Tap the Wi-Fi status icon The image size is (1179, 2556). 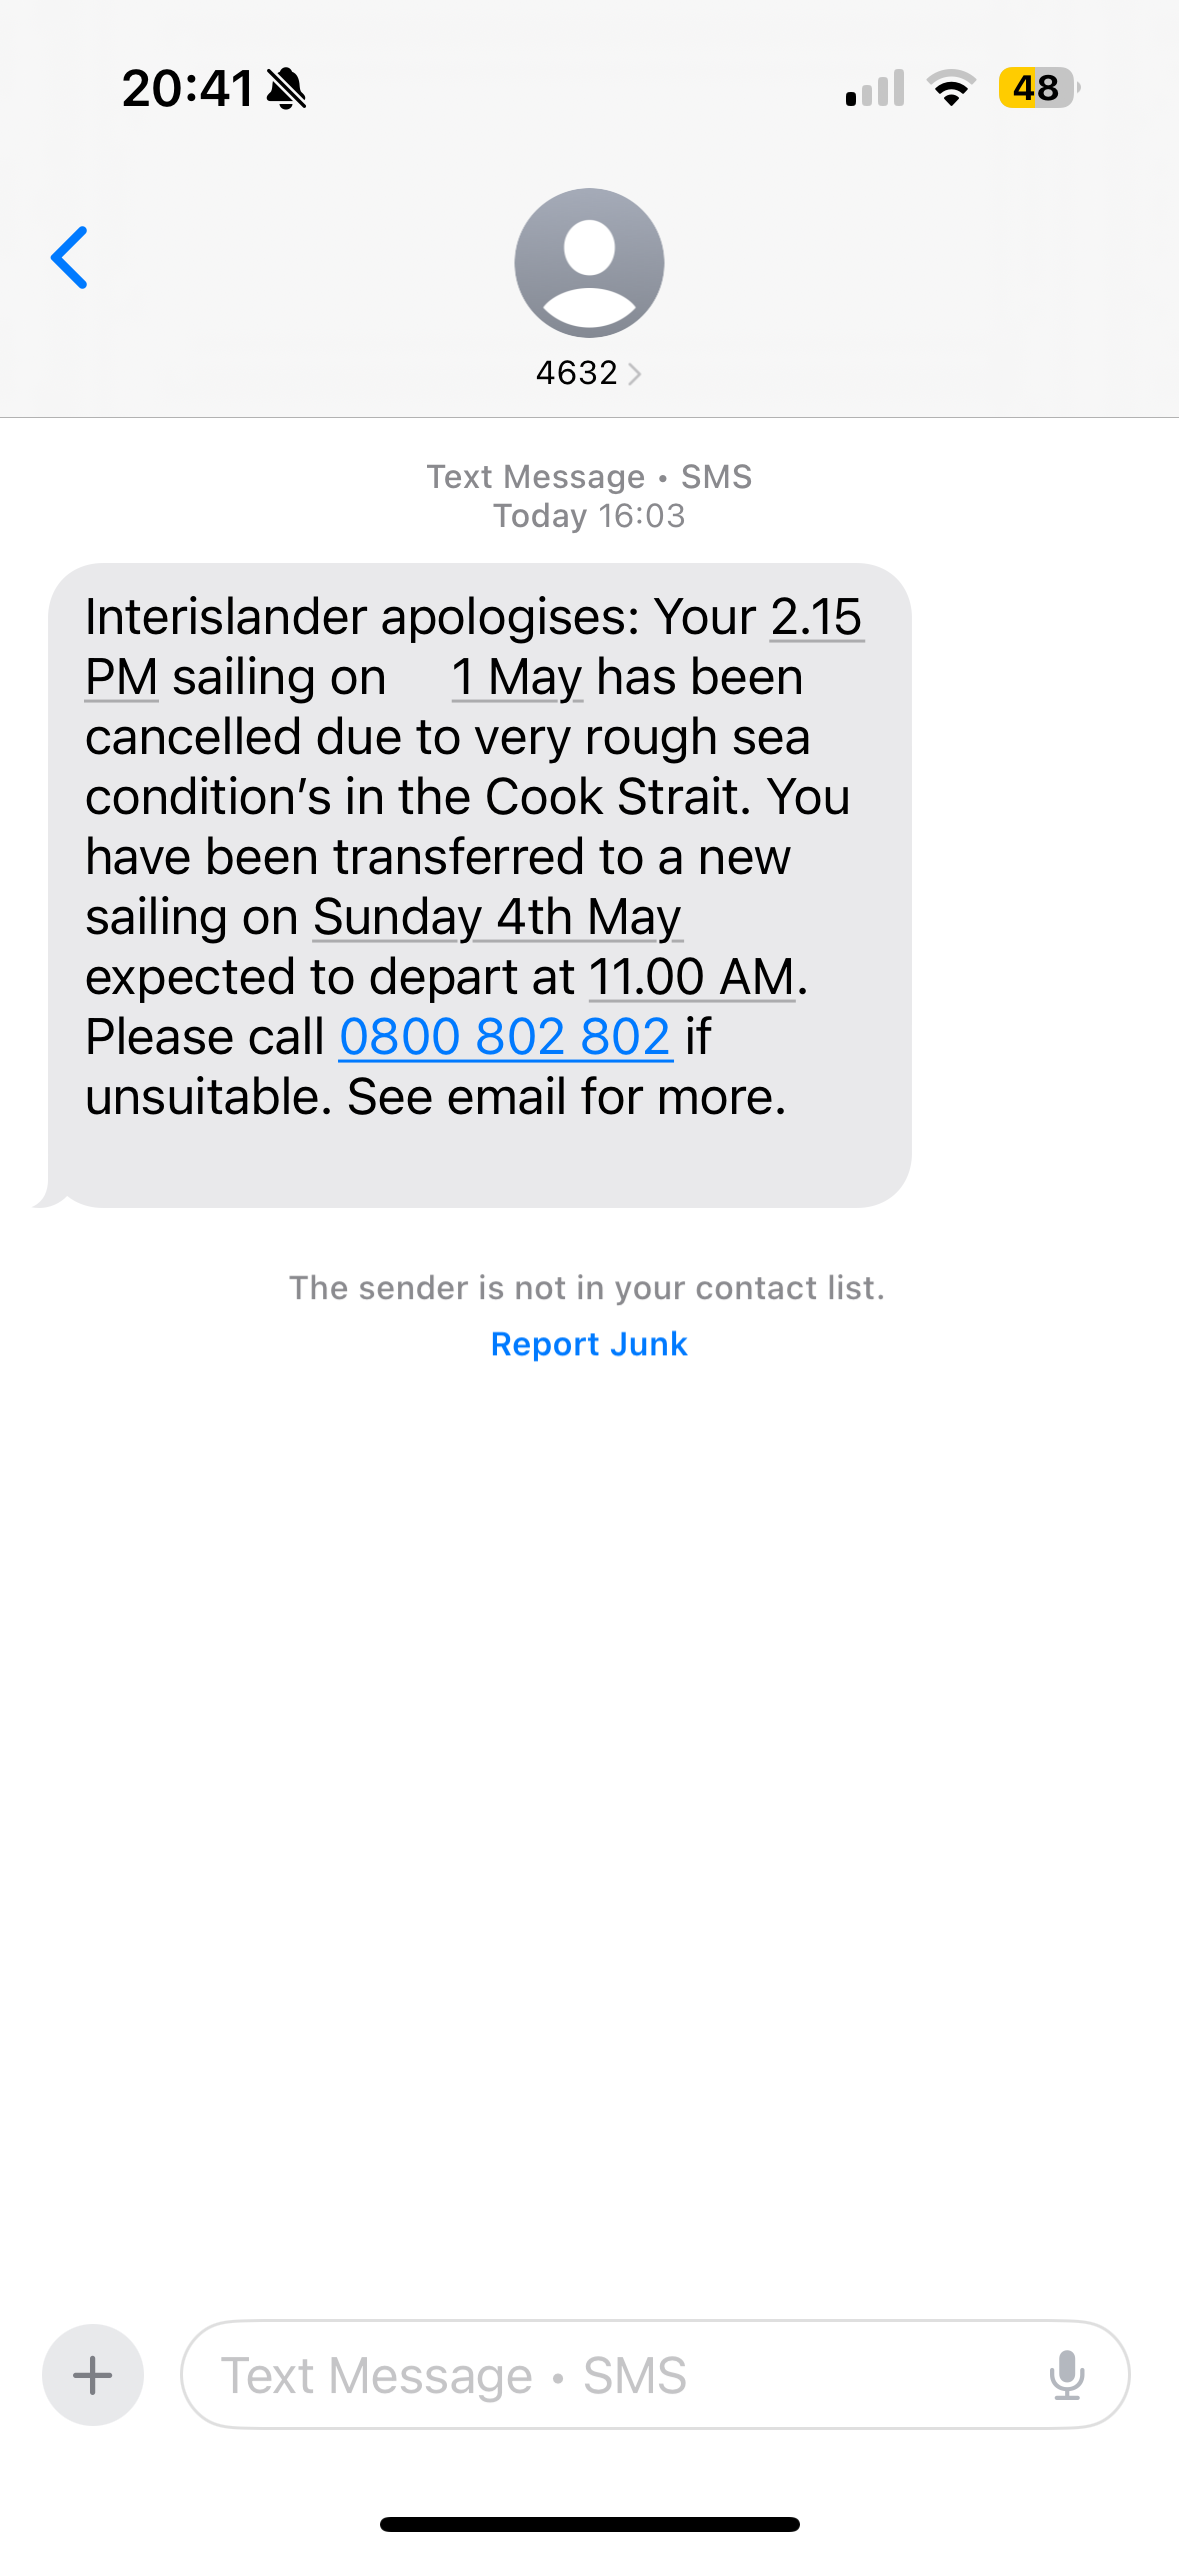point(952,88)
